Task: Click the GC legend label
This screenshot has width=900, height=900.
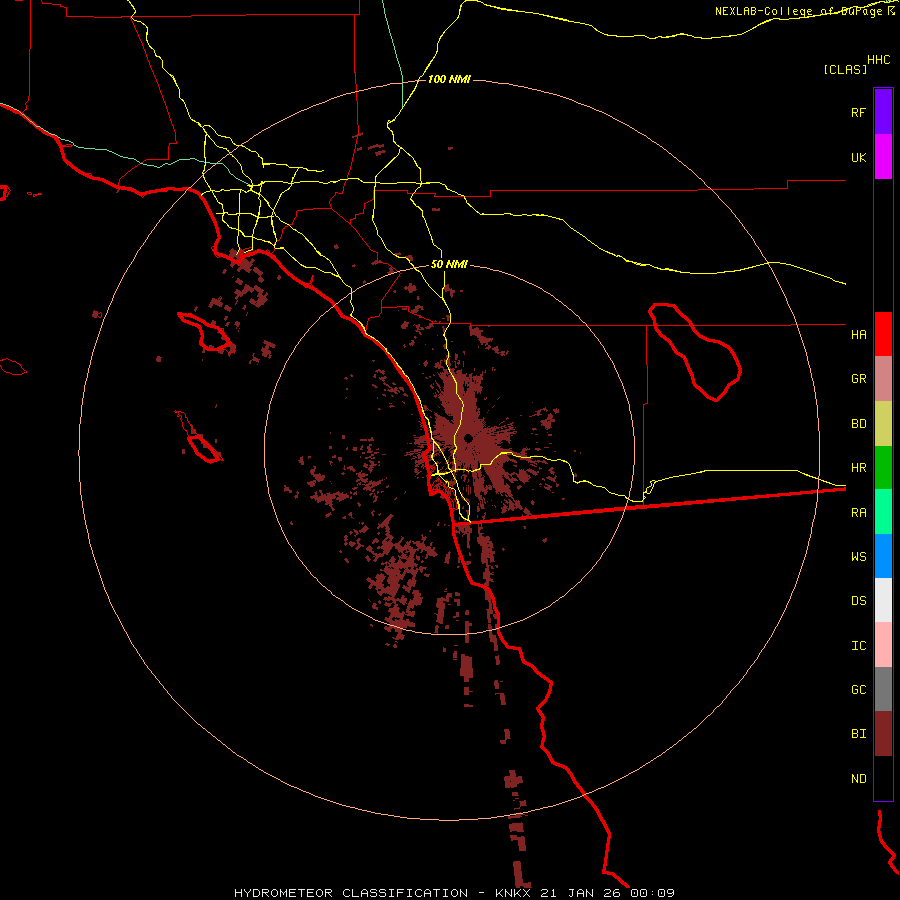Action: pos(858,689)
